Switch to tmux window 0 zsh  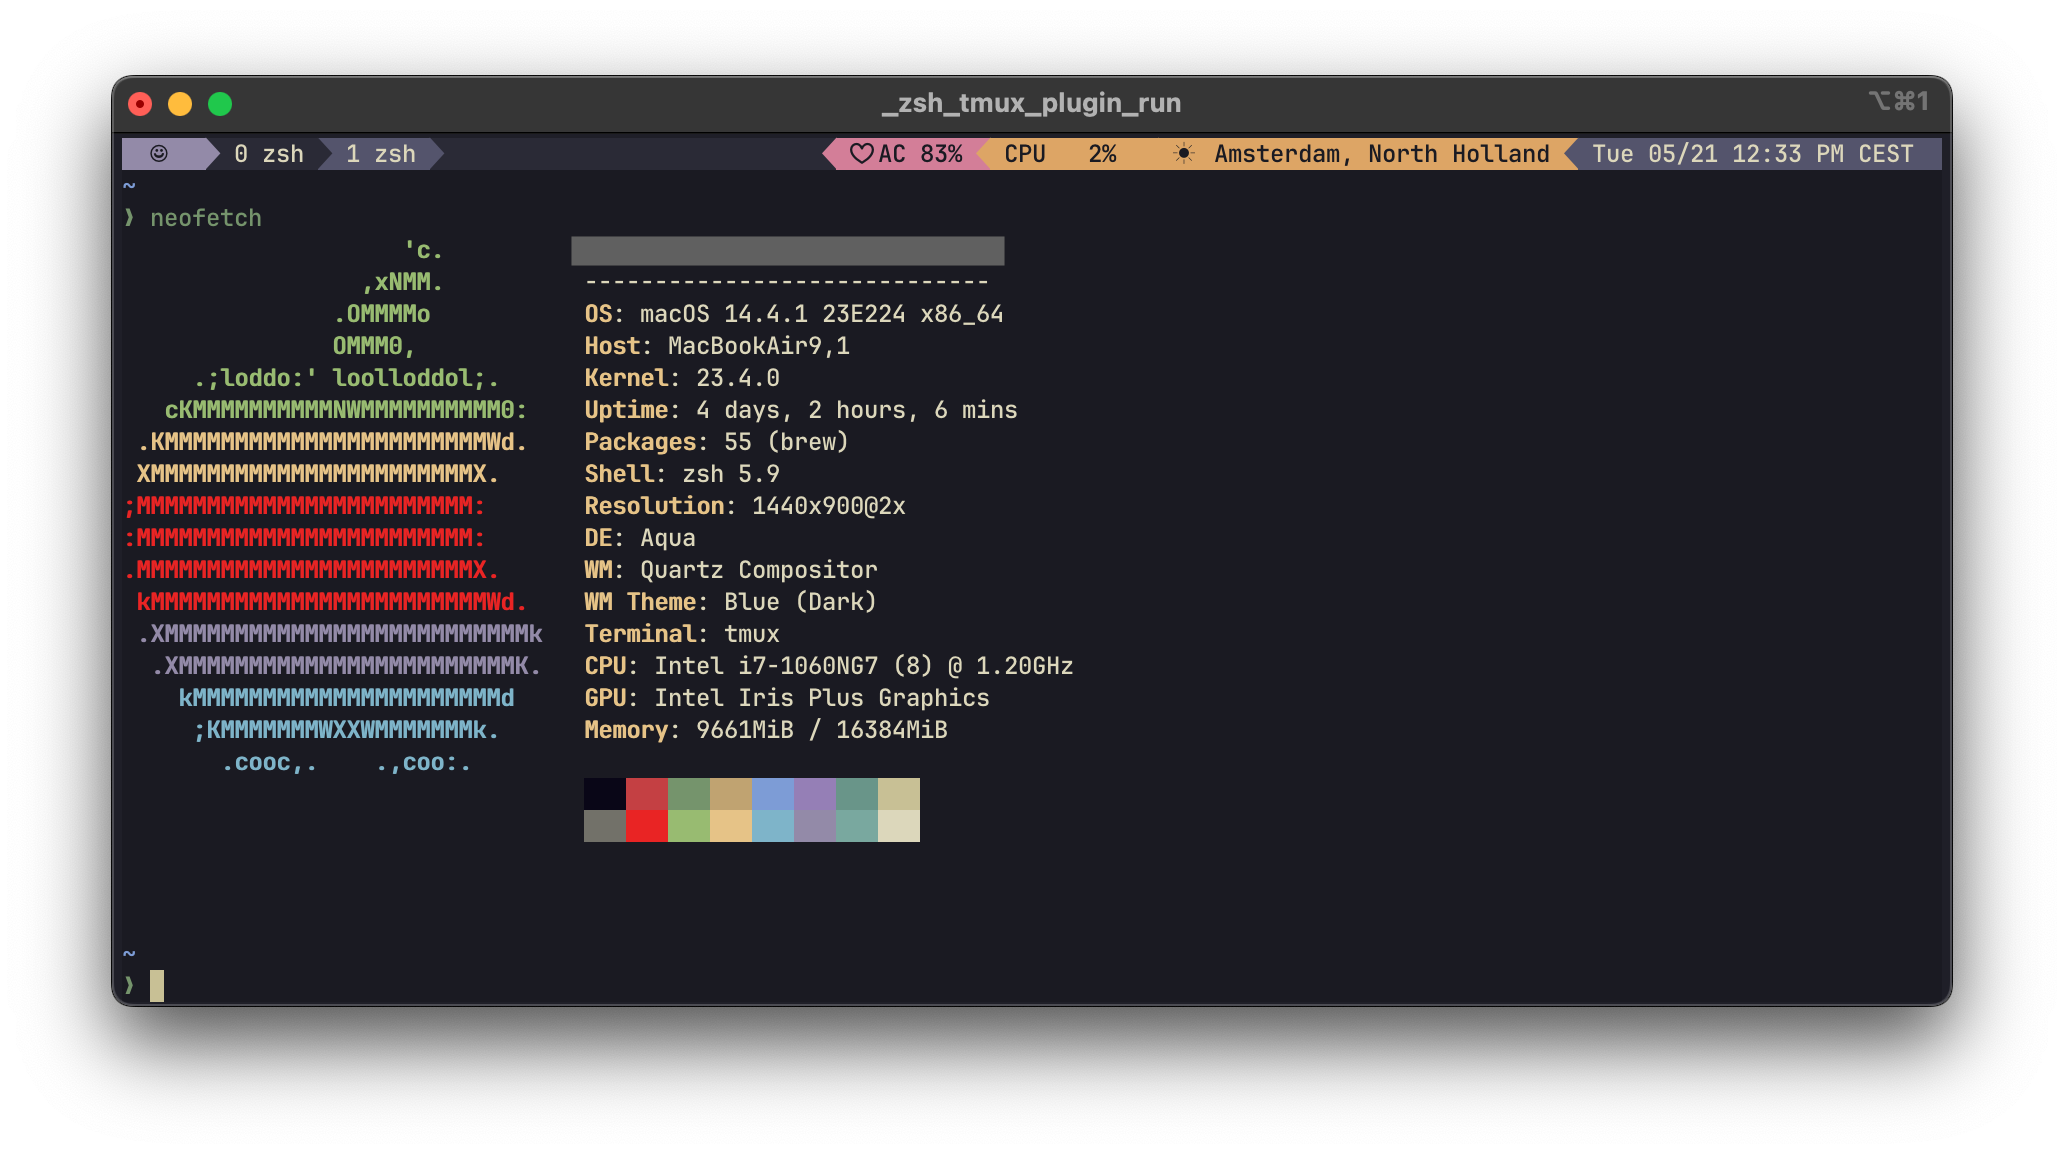(268, 154)
